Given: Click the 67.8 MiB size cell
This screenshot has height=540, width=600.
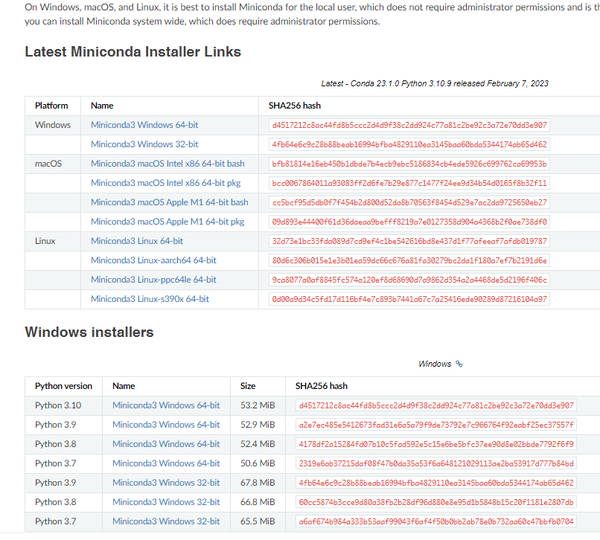Looking at the screenshot, I should 258,483.
